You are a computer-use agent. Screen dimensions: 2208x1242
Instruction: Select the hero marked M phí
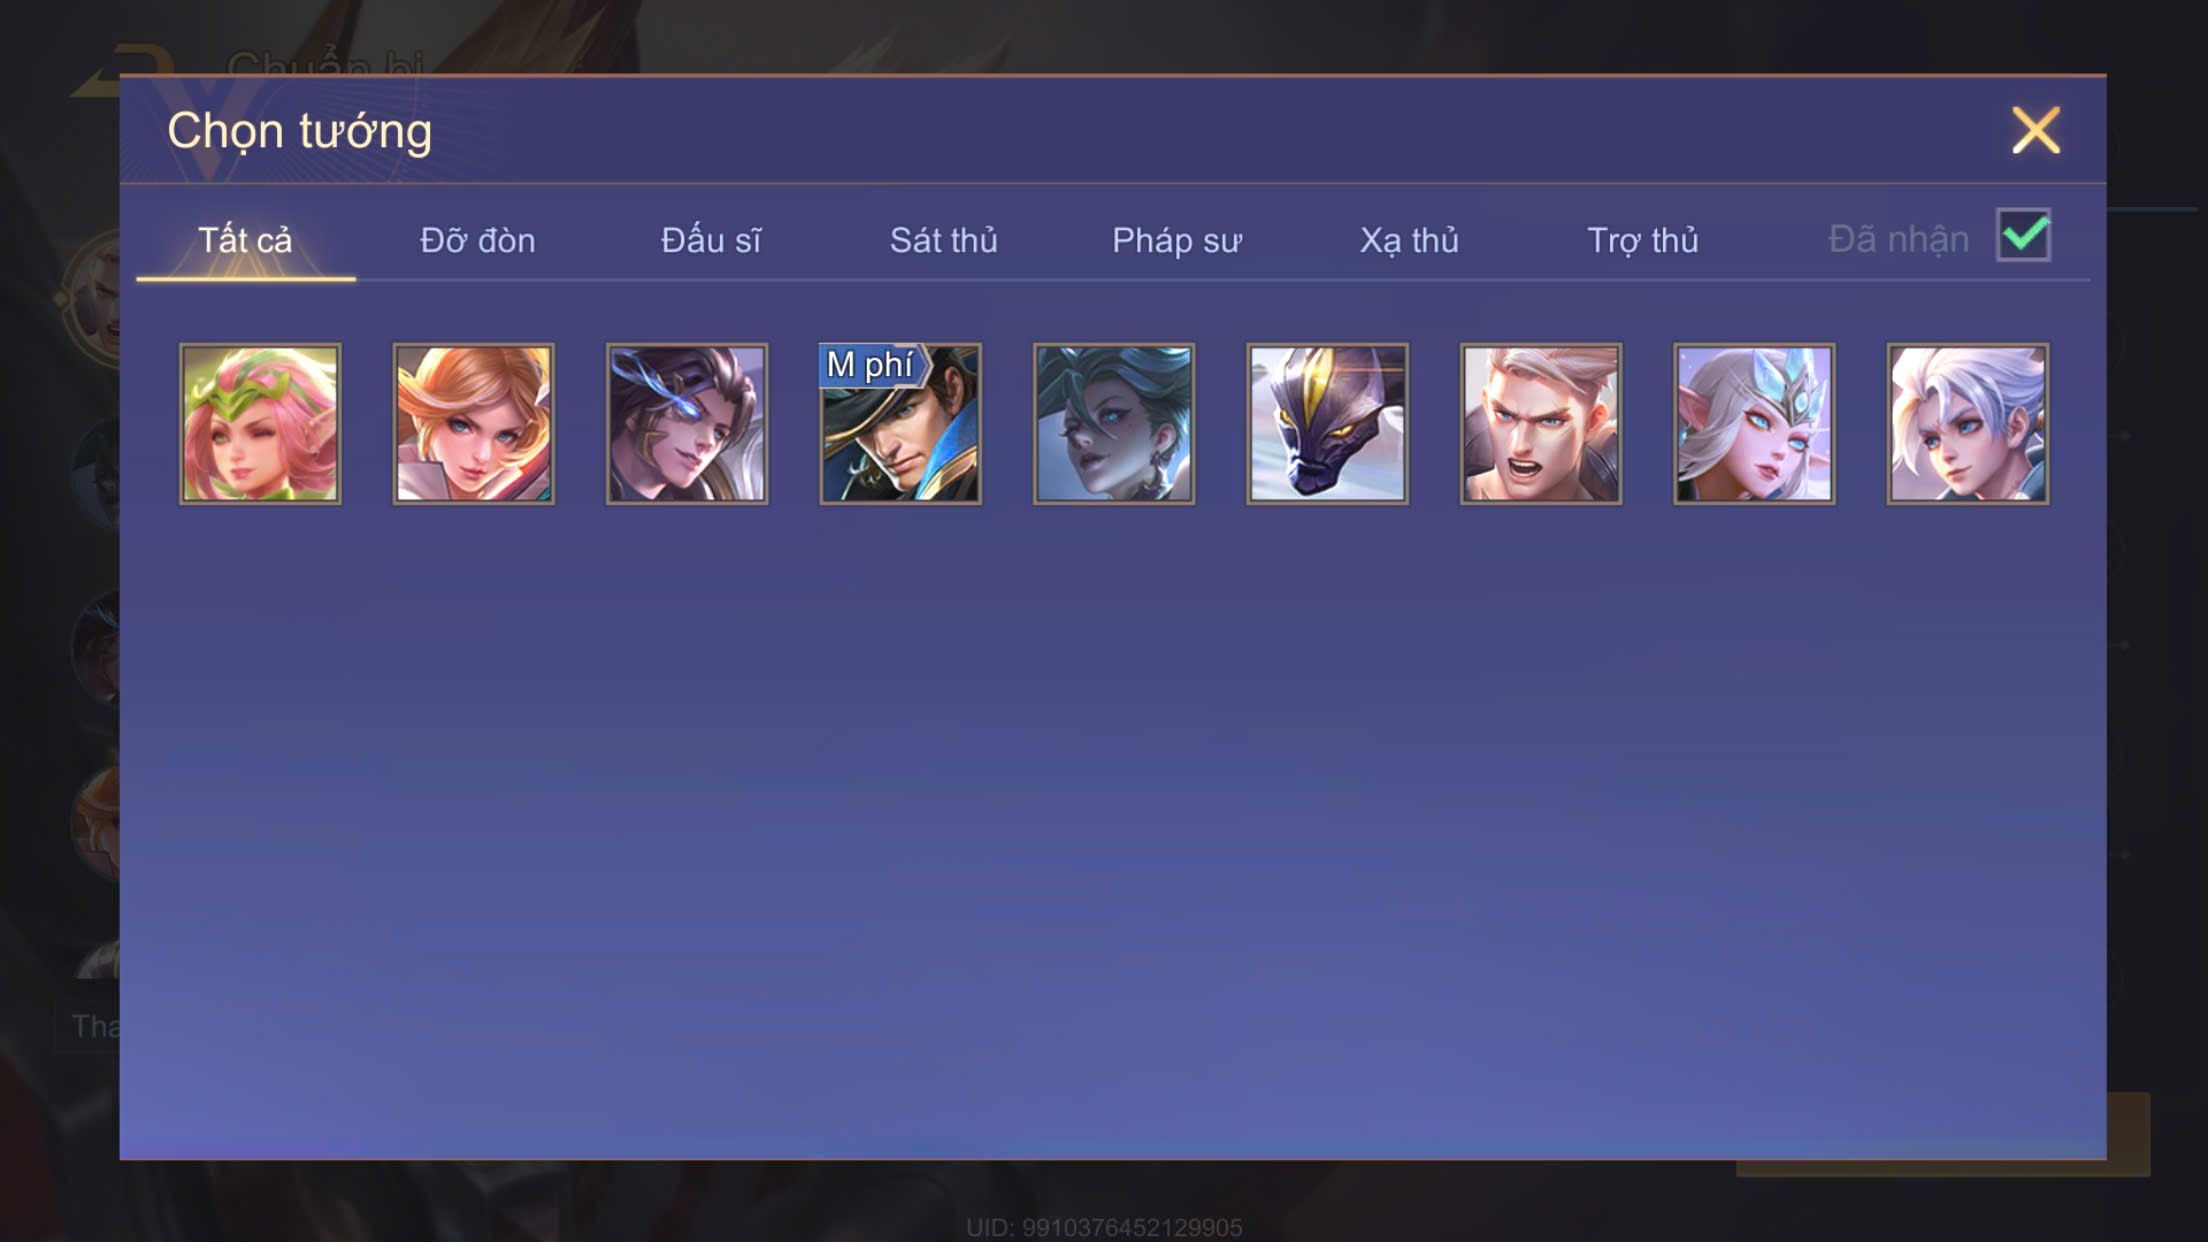pos(900,424)
